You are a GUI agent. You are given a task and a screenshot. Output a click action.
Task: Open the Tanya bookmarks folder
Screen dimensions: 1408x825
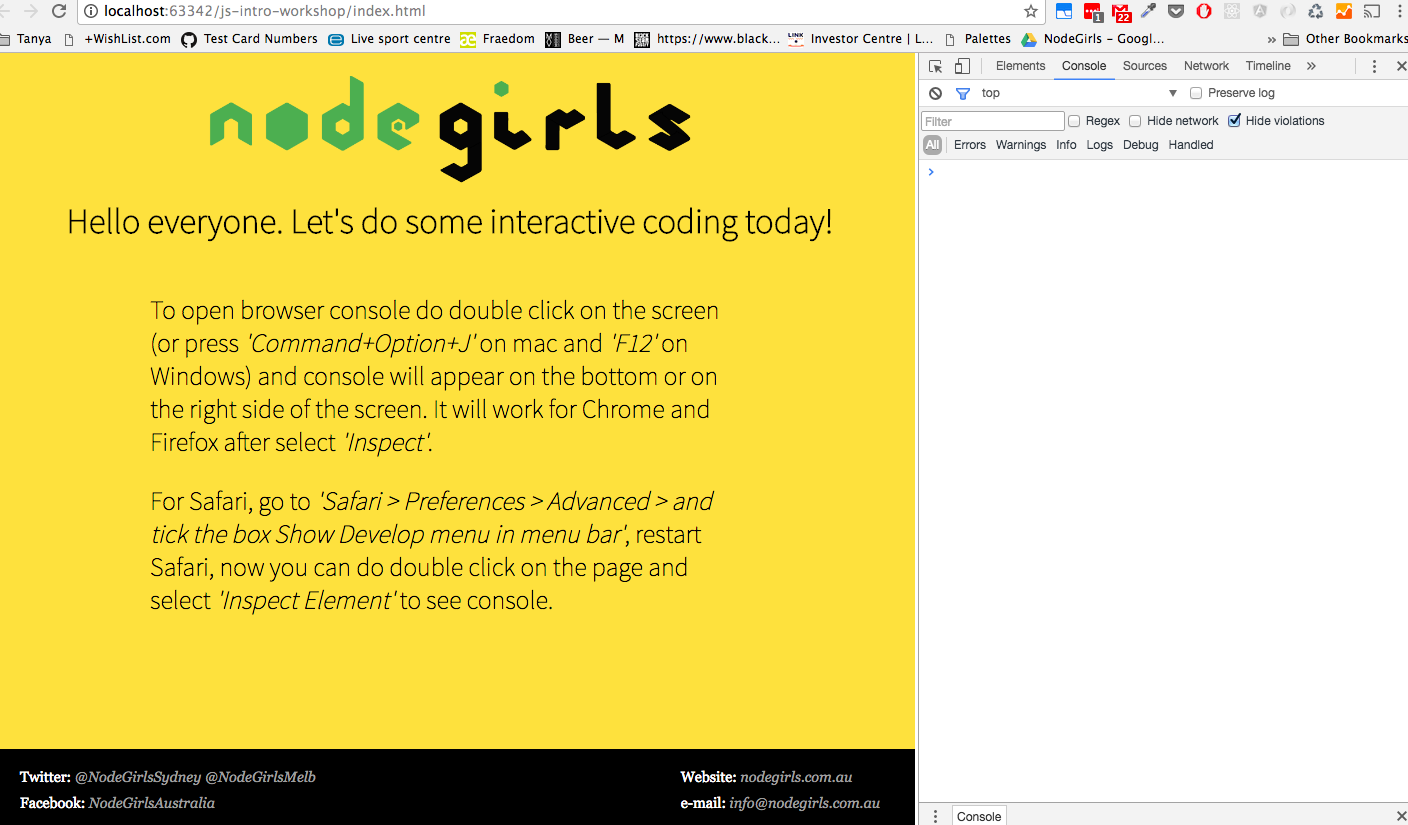point(26,39)
